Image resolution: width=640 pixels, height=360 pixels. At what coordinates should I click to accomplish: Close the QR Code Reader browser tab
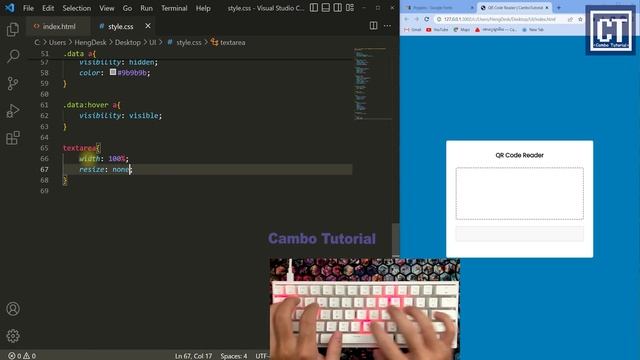click(547, 8)
